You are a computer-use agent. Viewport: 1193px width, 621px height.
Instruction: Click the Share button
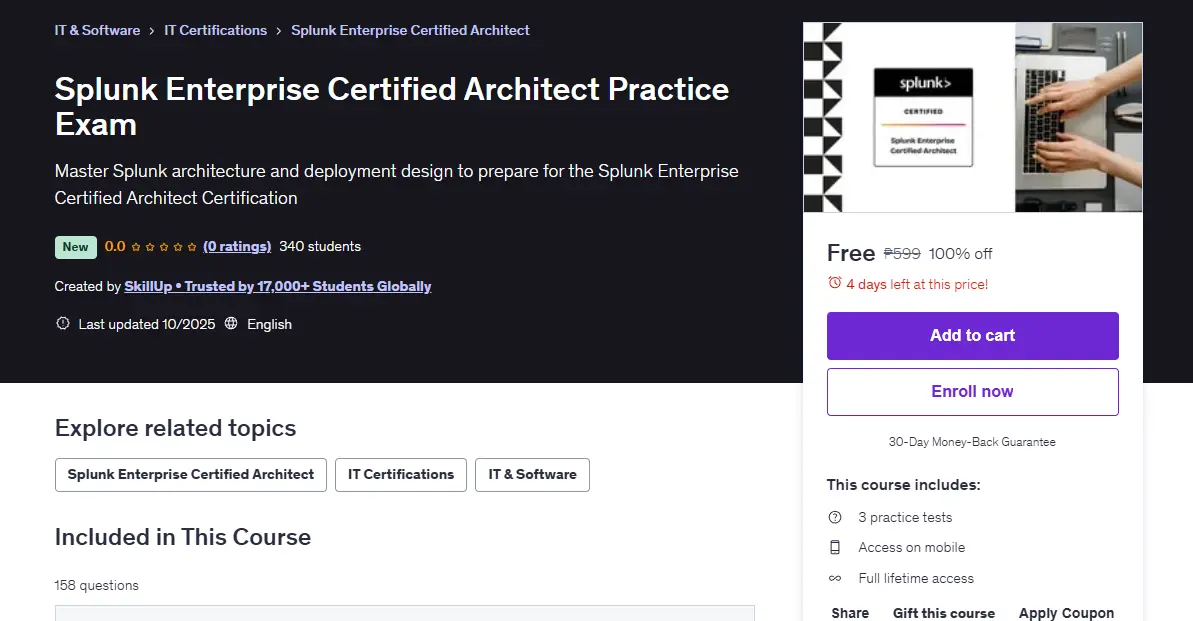(x=850, y=613)
